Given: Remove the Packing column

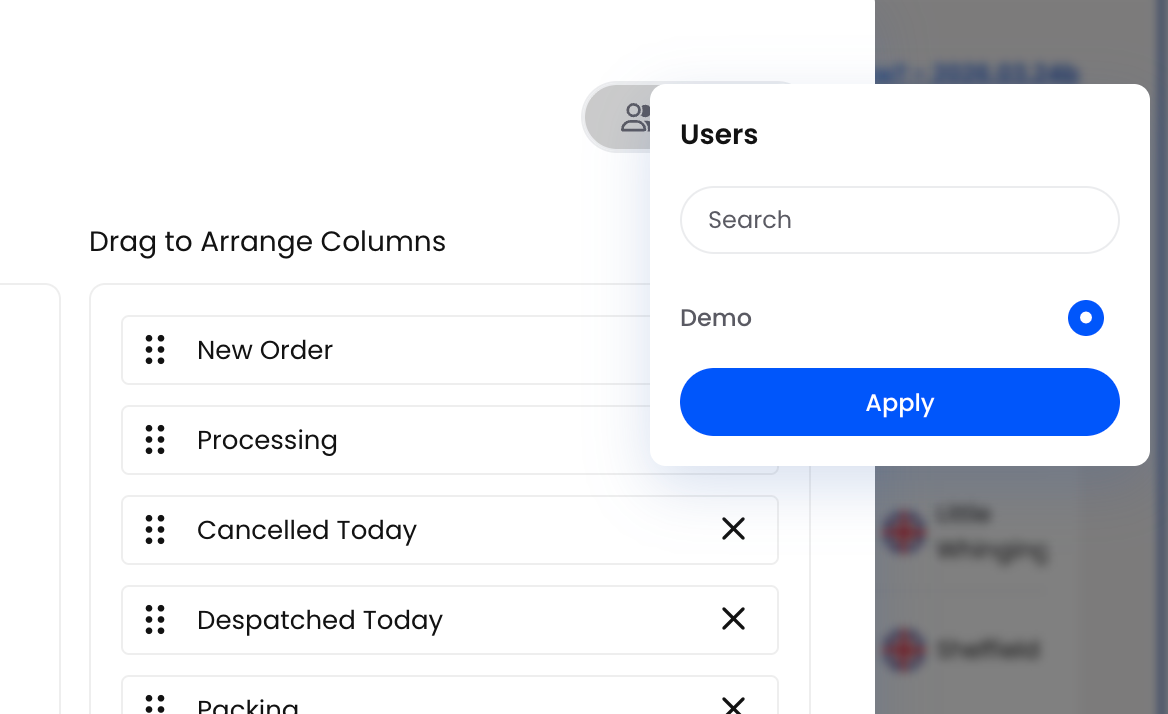Looking at the screenshot, I should pyautogui.click(x=734, y=705).
